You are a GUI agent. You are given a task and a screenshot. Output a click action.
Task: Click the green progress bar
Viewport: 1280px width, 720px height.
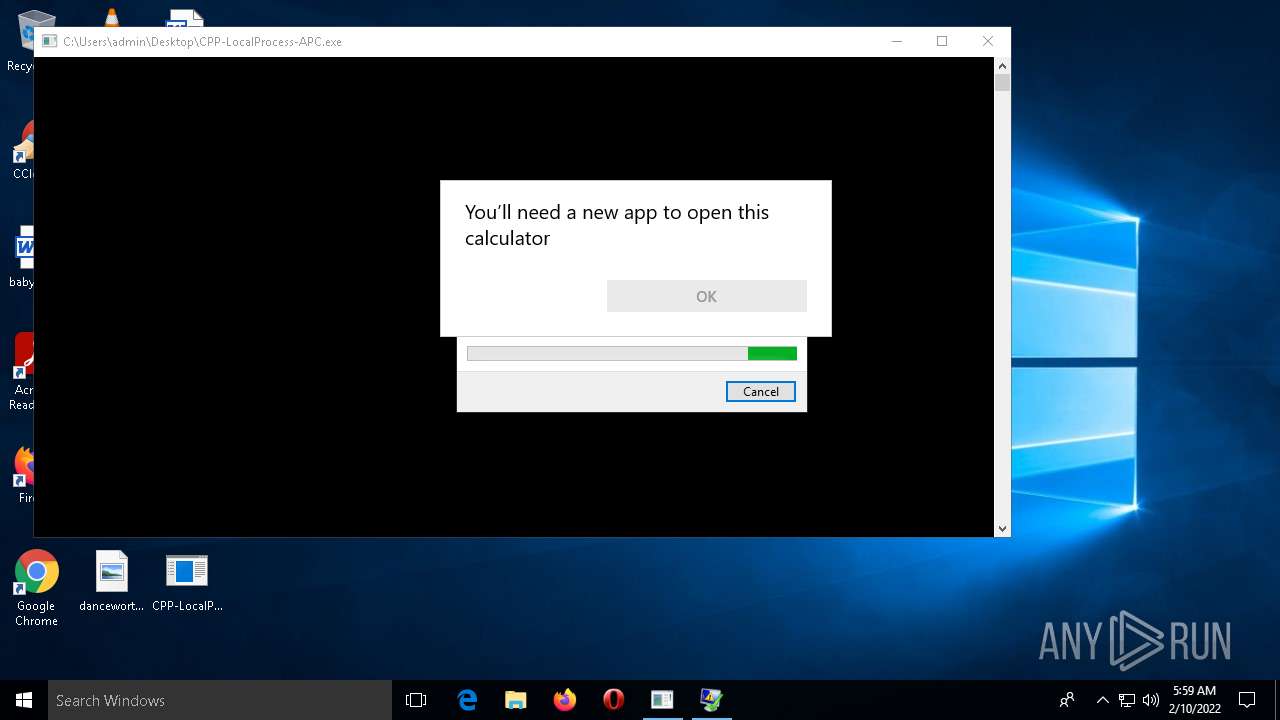(x=632, y=353)
